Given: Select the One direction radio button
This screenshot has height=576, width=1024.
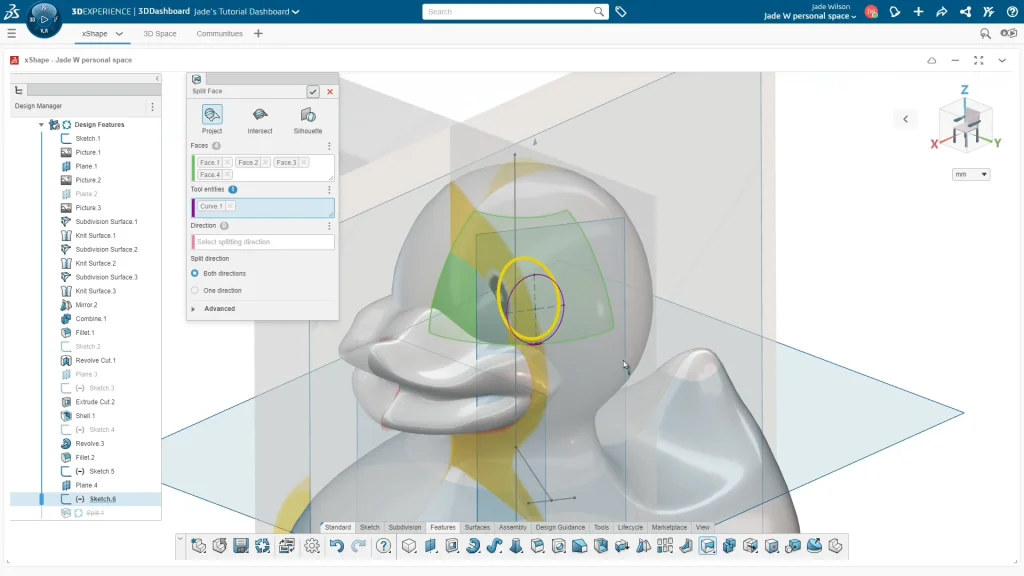Looking at the screenshot, I should pos(195,290).
